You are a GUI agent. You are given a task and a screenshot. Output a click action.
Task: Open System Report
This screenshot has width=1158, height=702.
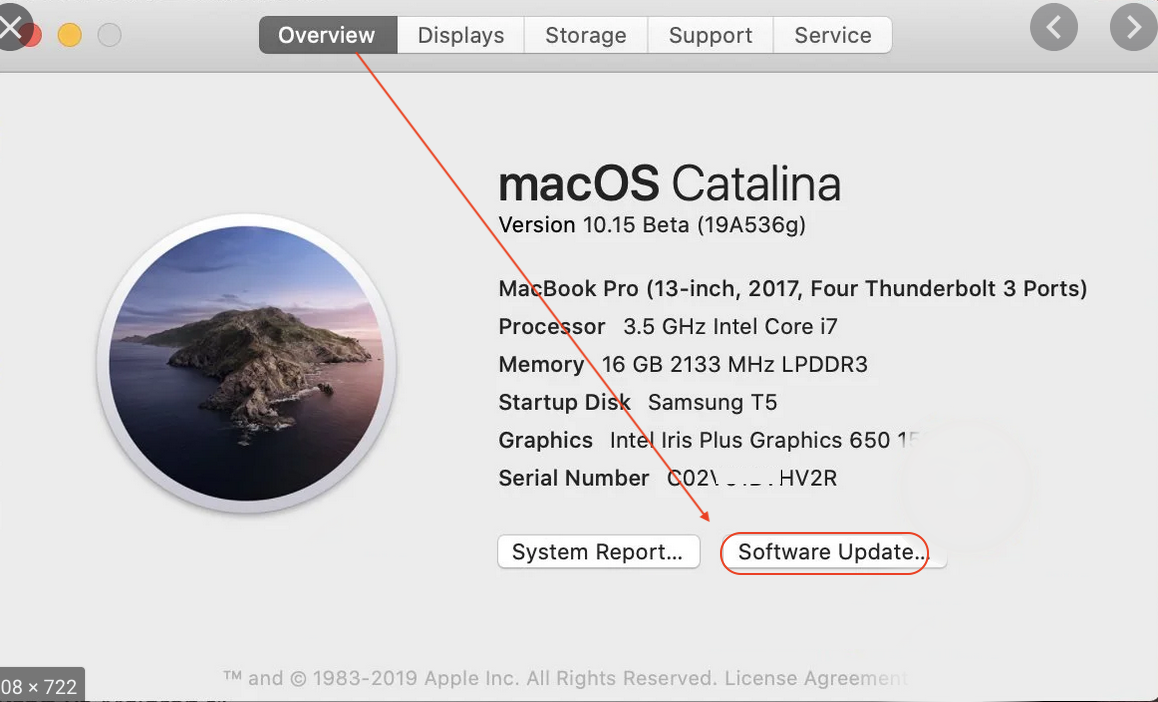(x=597, y=552)
